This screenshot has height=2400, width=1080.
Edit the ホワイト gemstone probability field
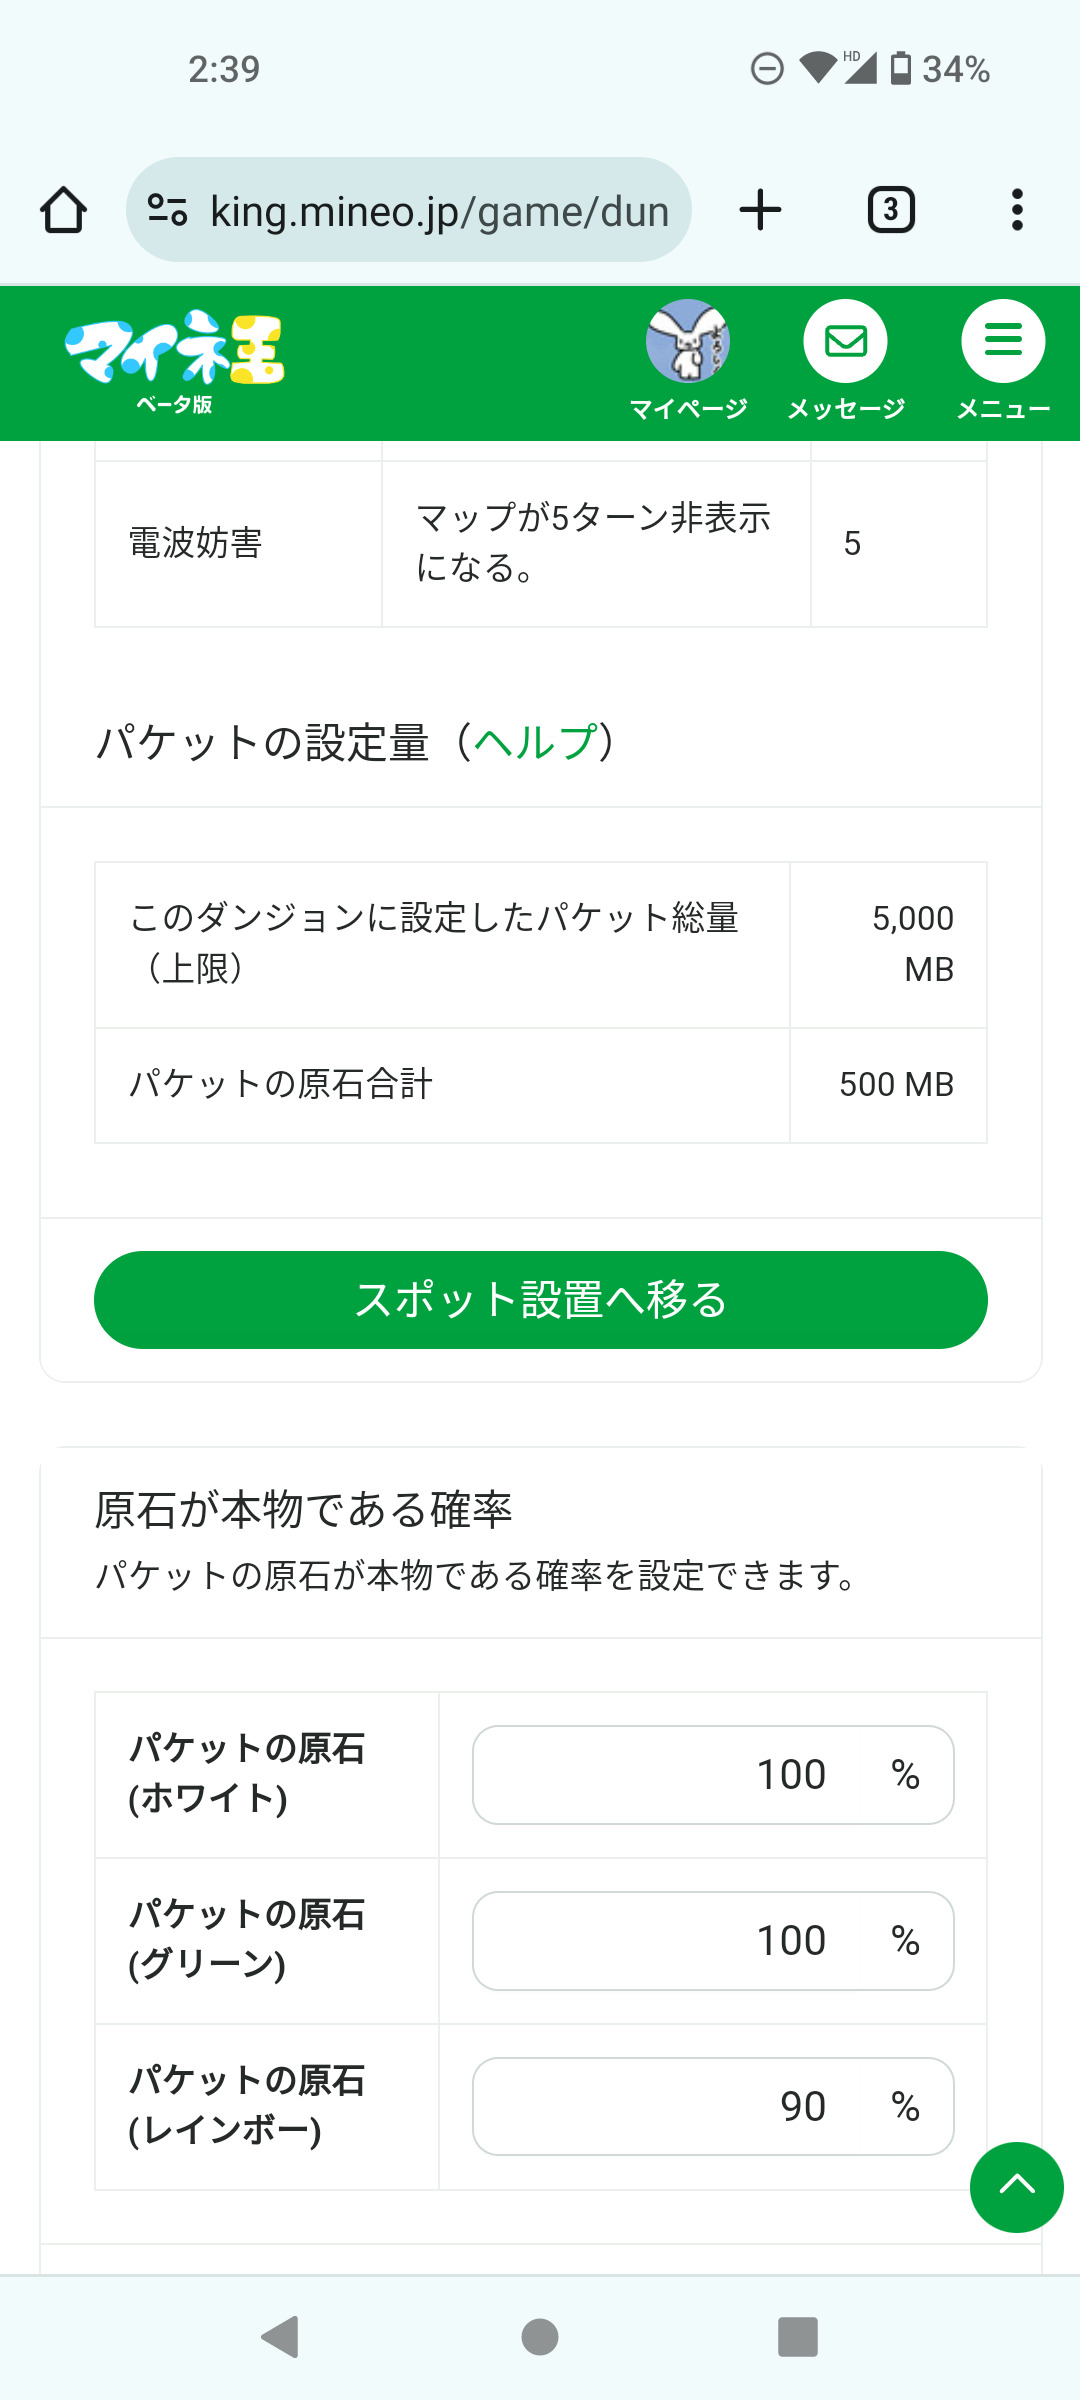(x=712, y=1775)
